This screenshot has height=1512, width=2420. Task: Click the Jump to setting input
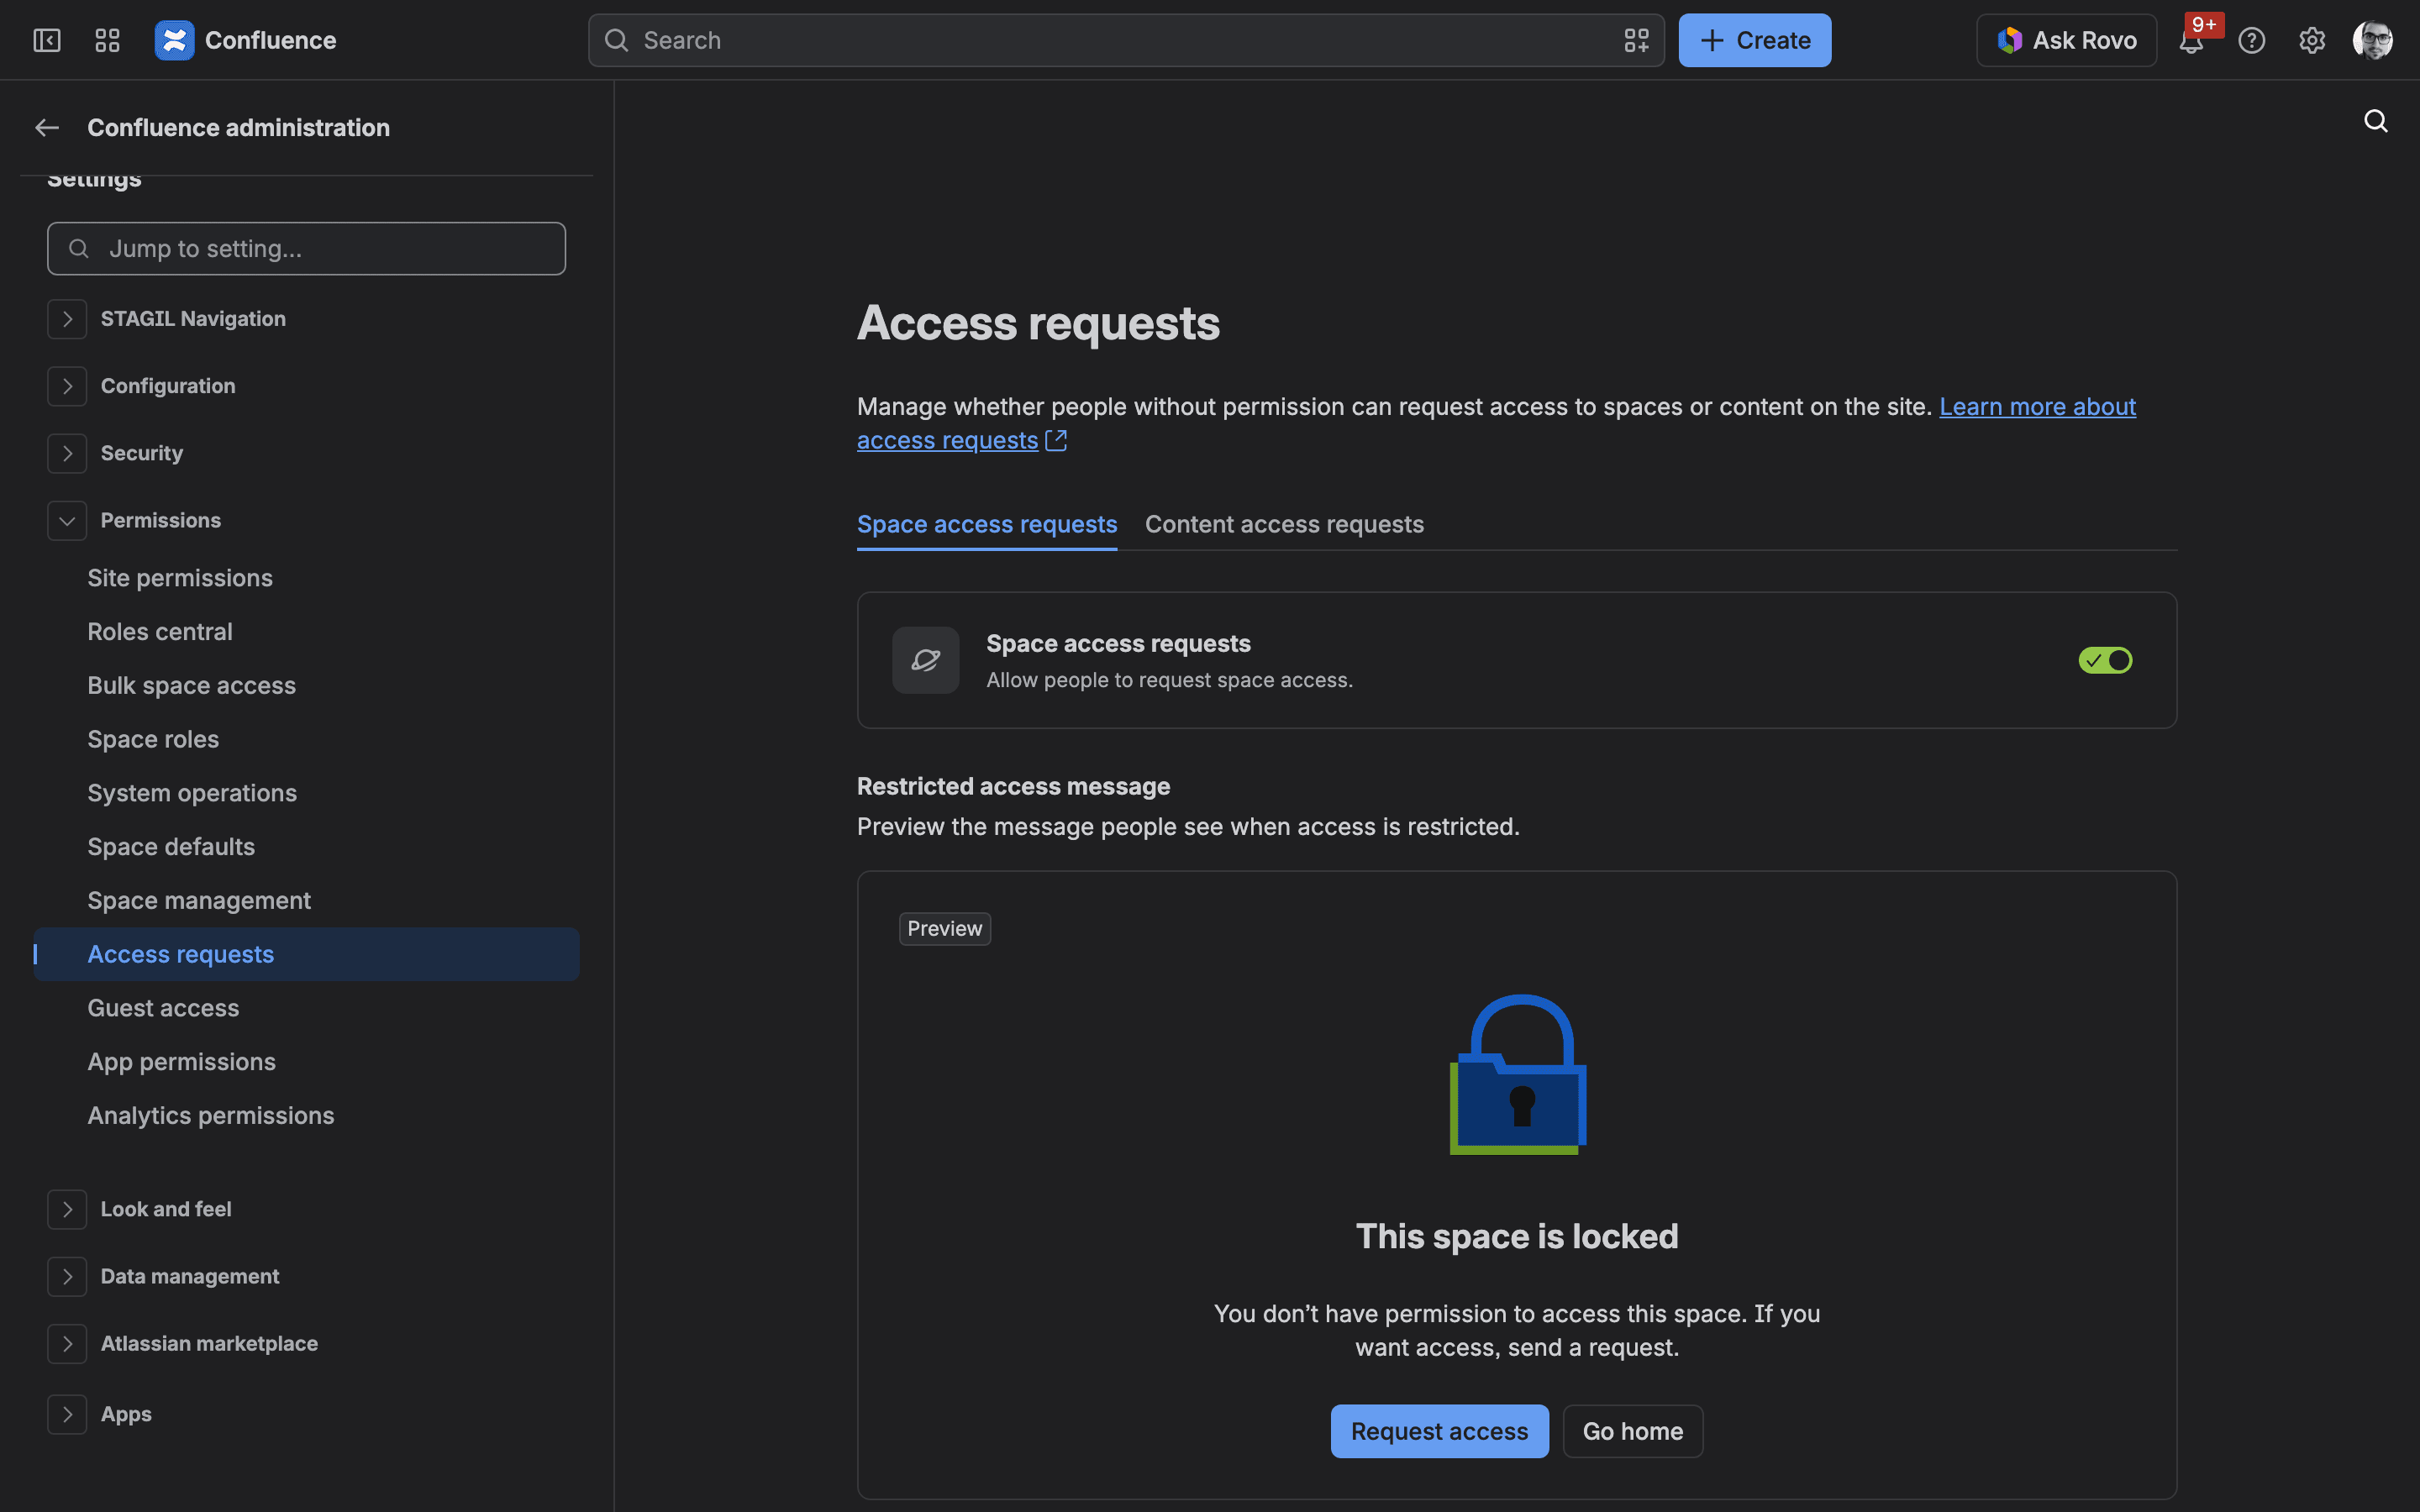(306, 248)
